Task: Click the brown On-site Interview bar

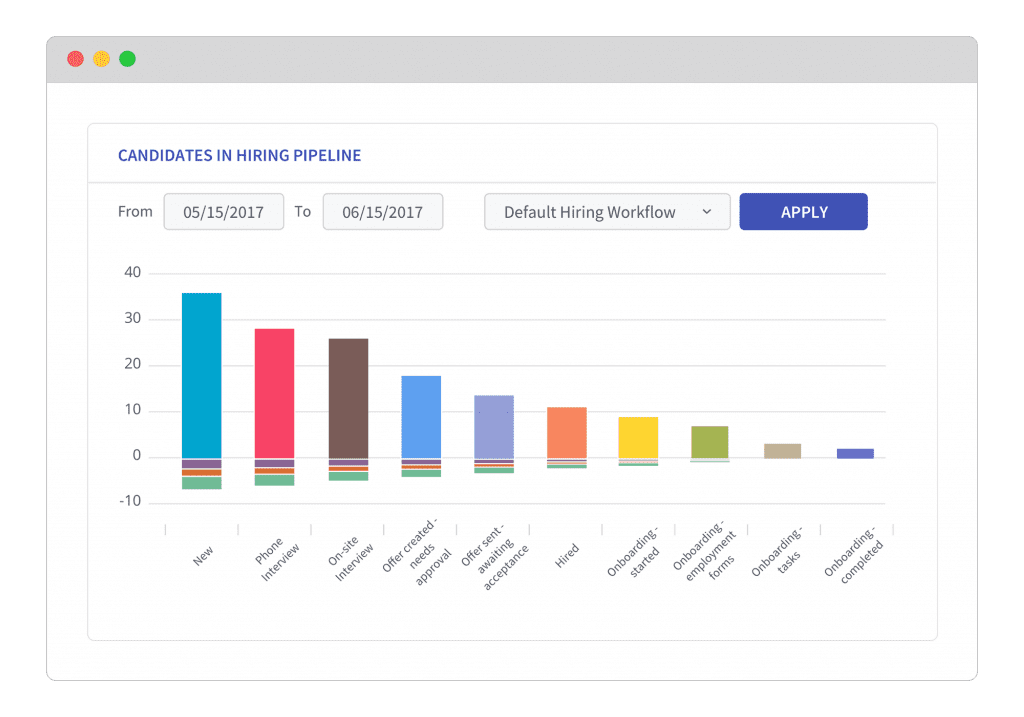Action: [x=347, y=398]
